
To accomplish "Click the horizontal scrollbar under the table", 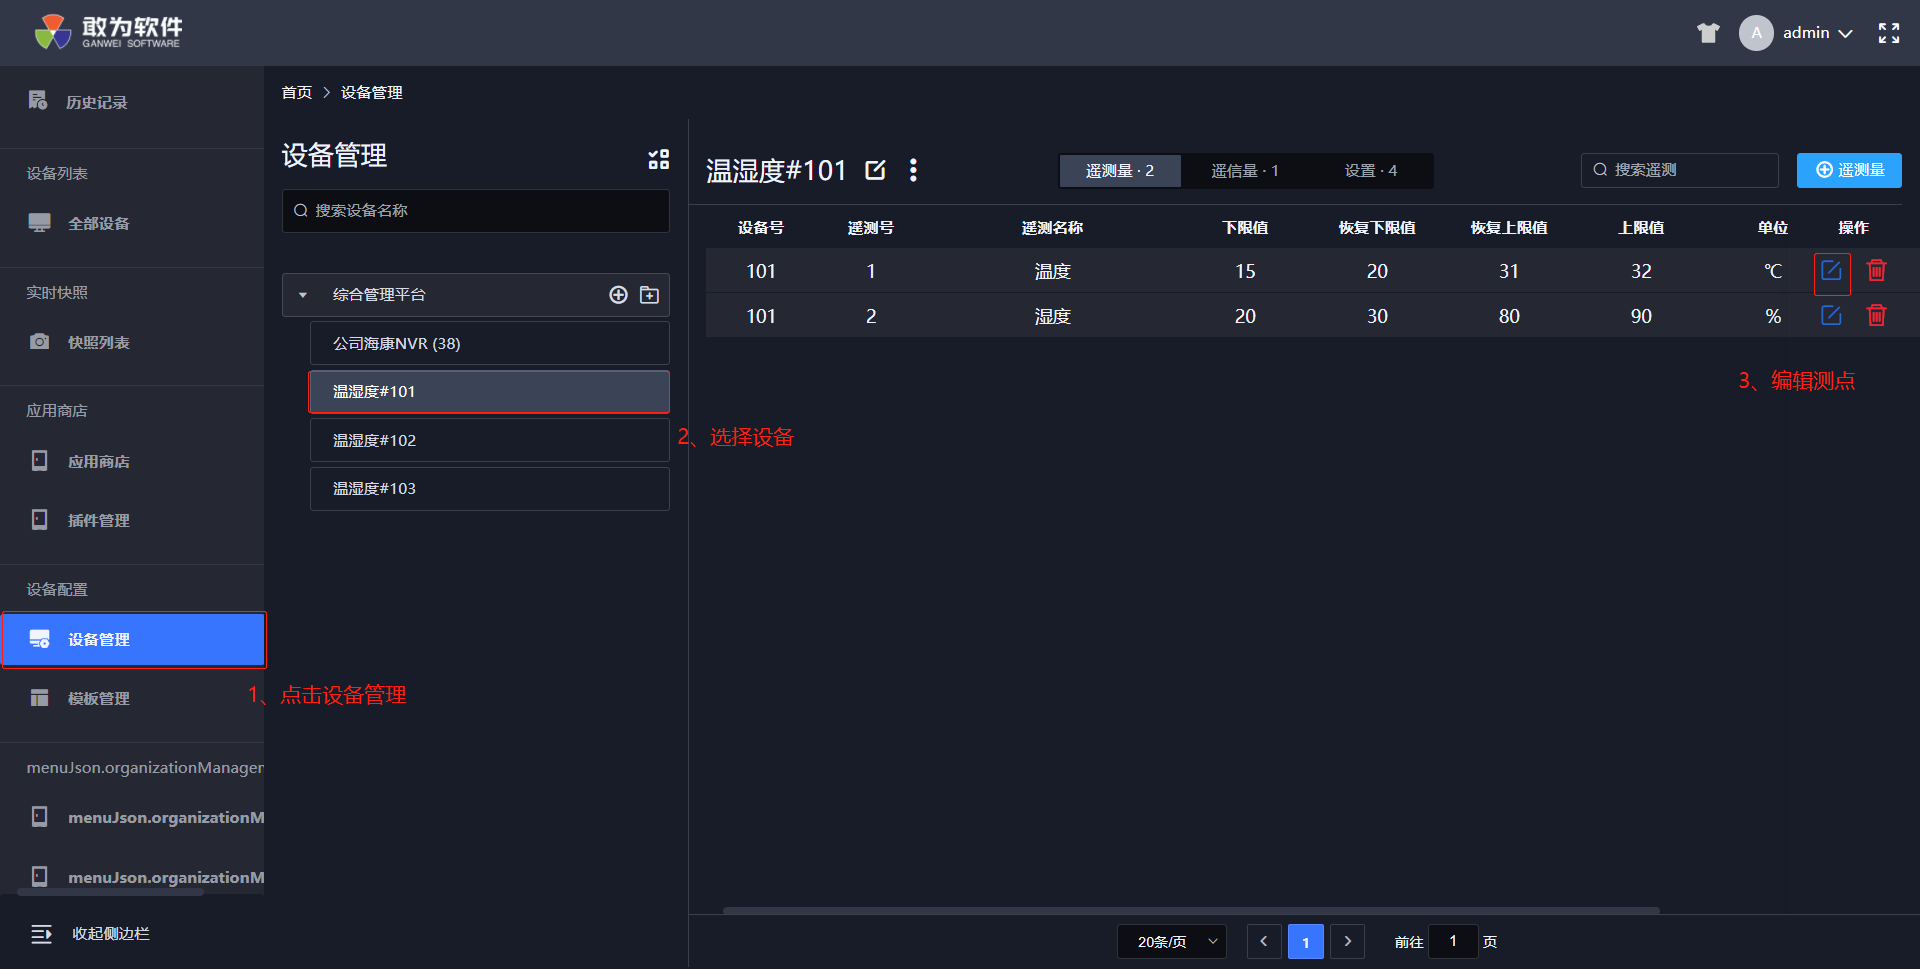I will (1191, 911).
